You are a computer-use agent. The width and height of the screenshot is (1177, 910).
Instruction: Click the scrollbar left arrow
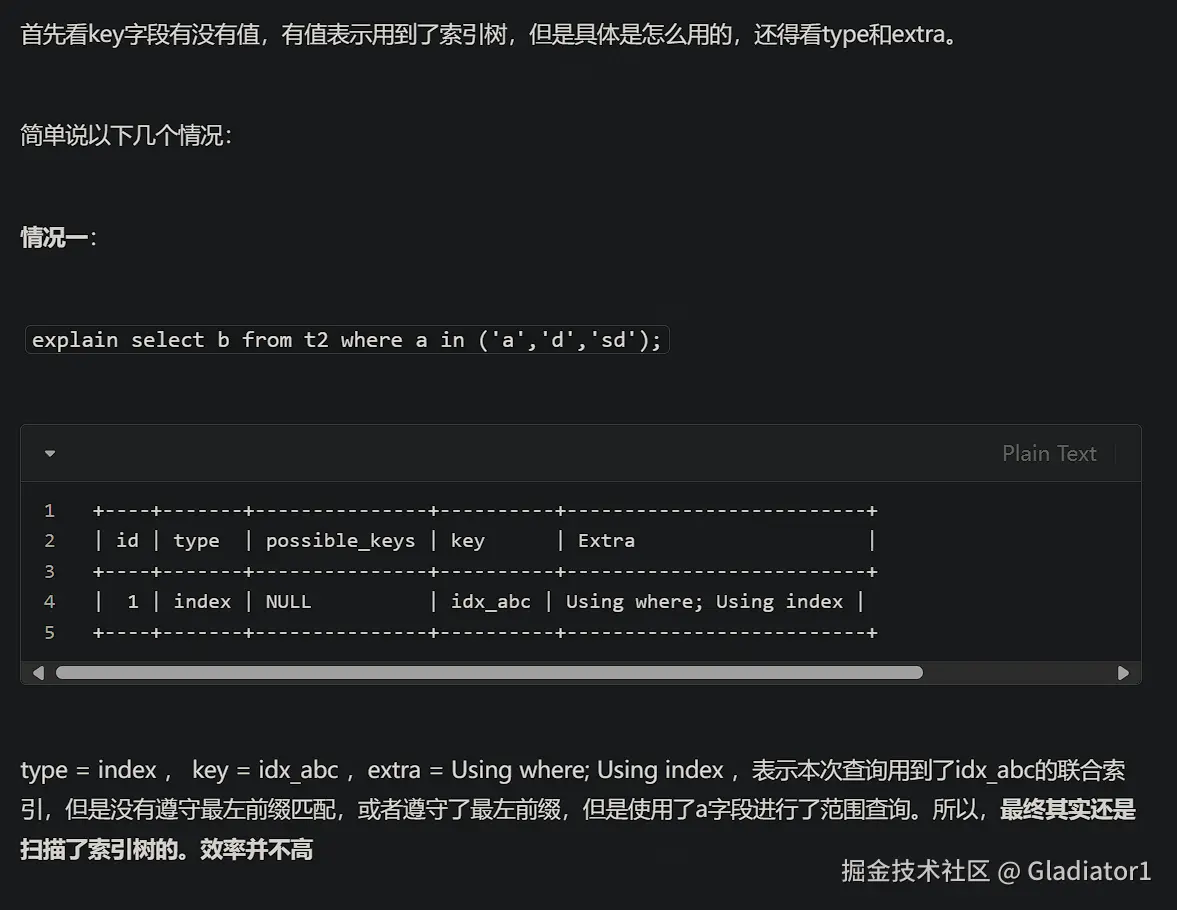[38, 673]
